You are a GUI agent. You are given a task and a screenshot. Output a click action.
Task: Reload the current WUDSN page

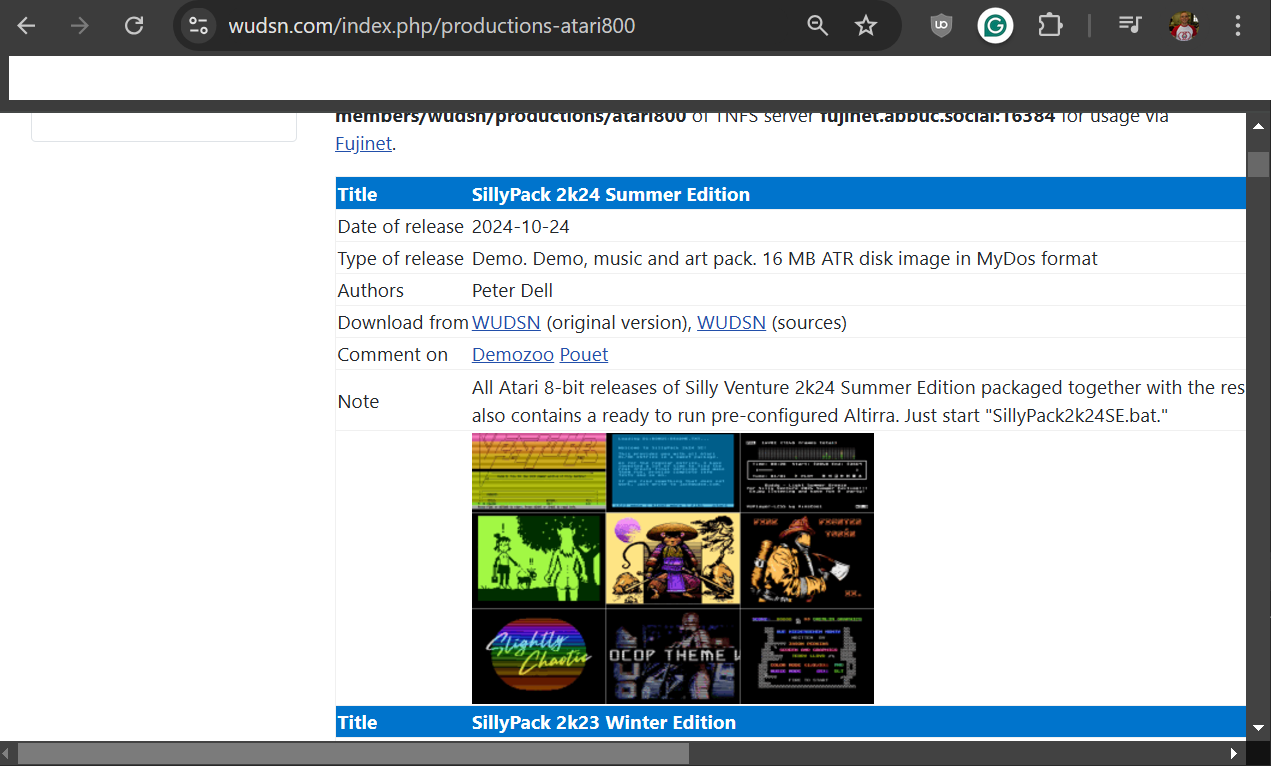(x=133, y=26)
